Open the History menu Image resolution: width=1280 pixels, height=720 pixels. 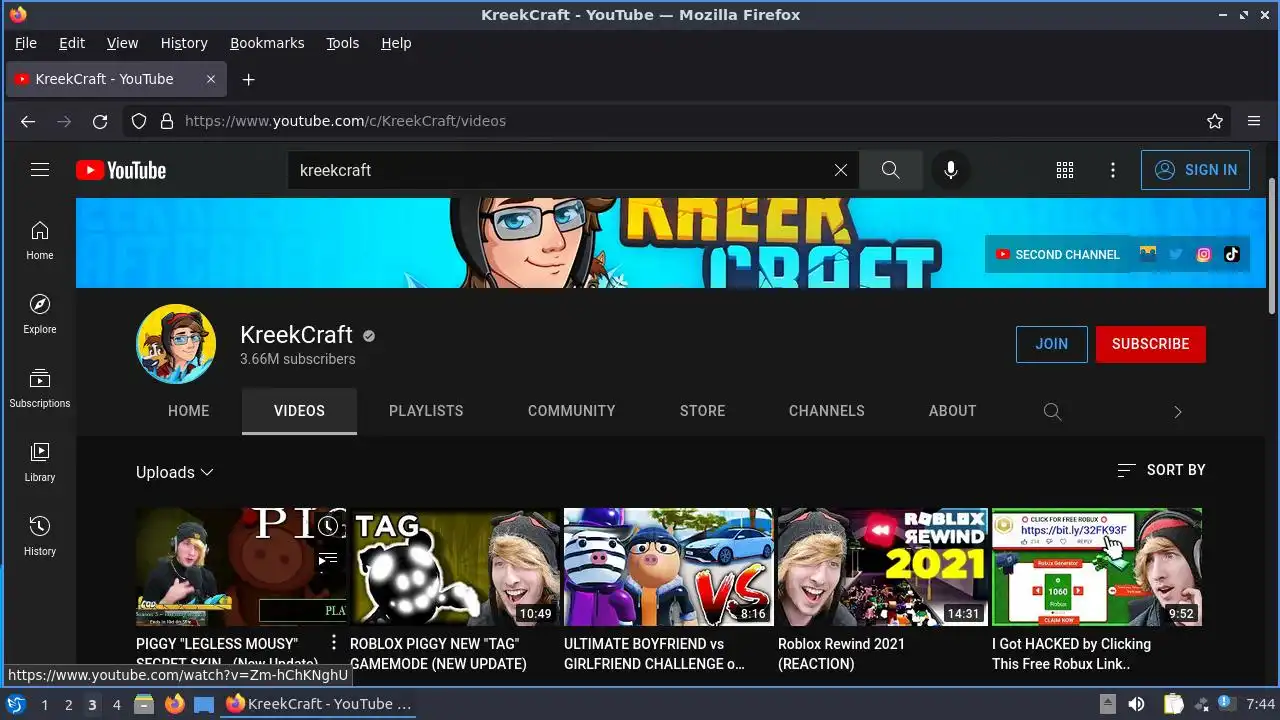tap(184, 43)
